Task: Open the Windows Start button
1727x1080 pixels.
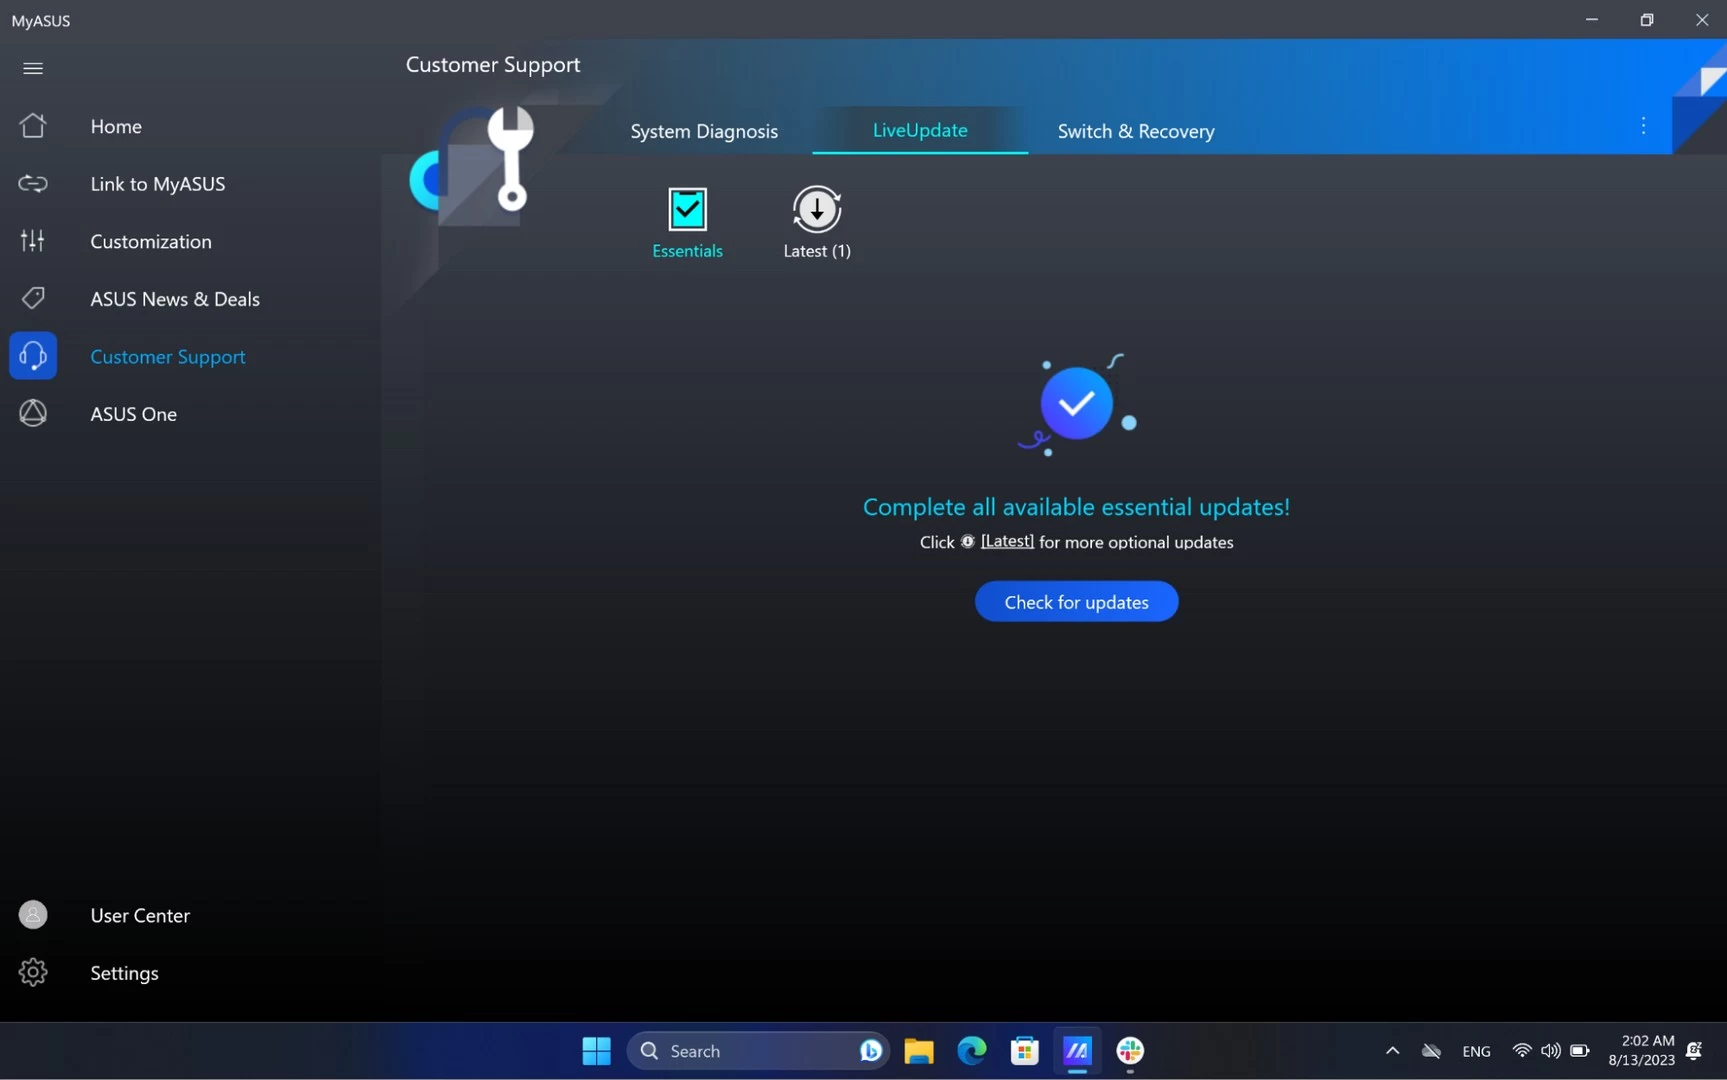Action: coord(596,1050)
